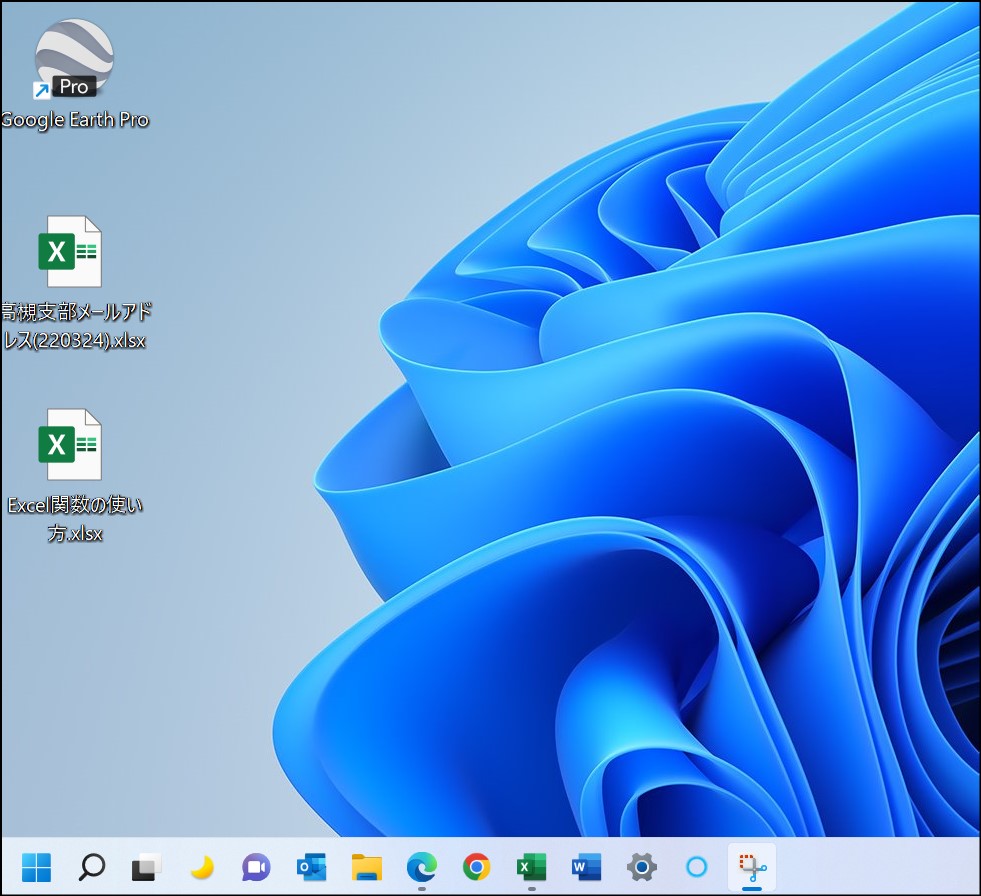The height and width of the screenshot is (896, 981).
Task: Switch to Snipping Tool on taskbar
Action: [x=751, y=866]
